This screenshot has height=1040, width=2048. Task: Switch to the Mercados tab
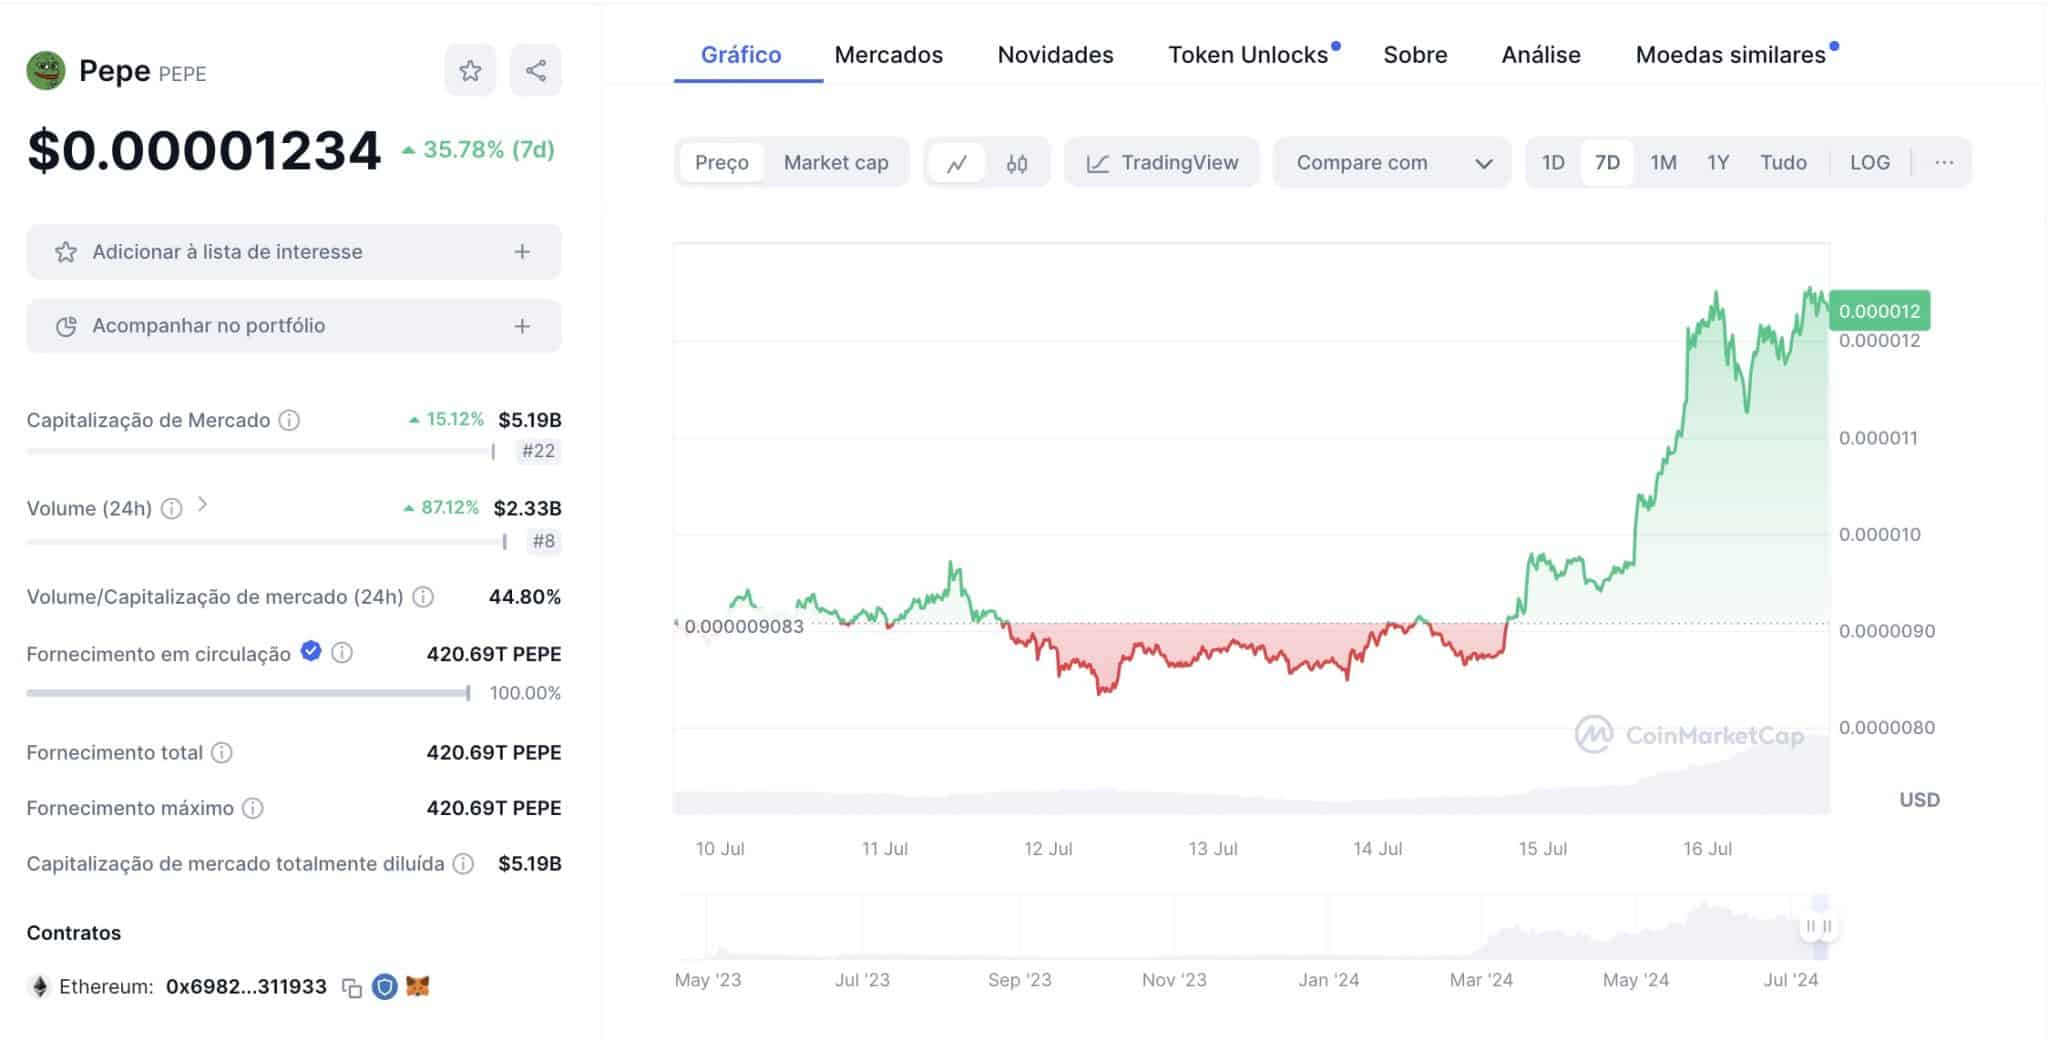888,55
